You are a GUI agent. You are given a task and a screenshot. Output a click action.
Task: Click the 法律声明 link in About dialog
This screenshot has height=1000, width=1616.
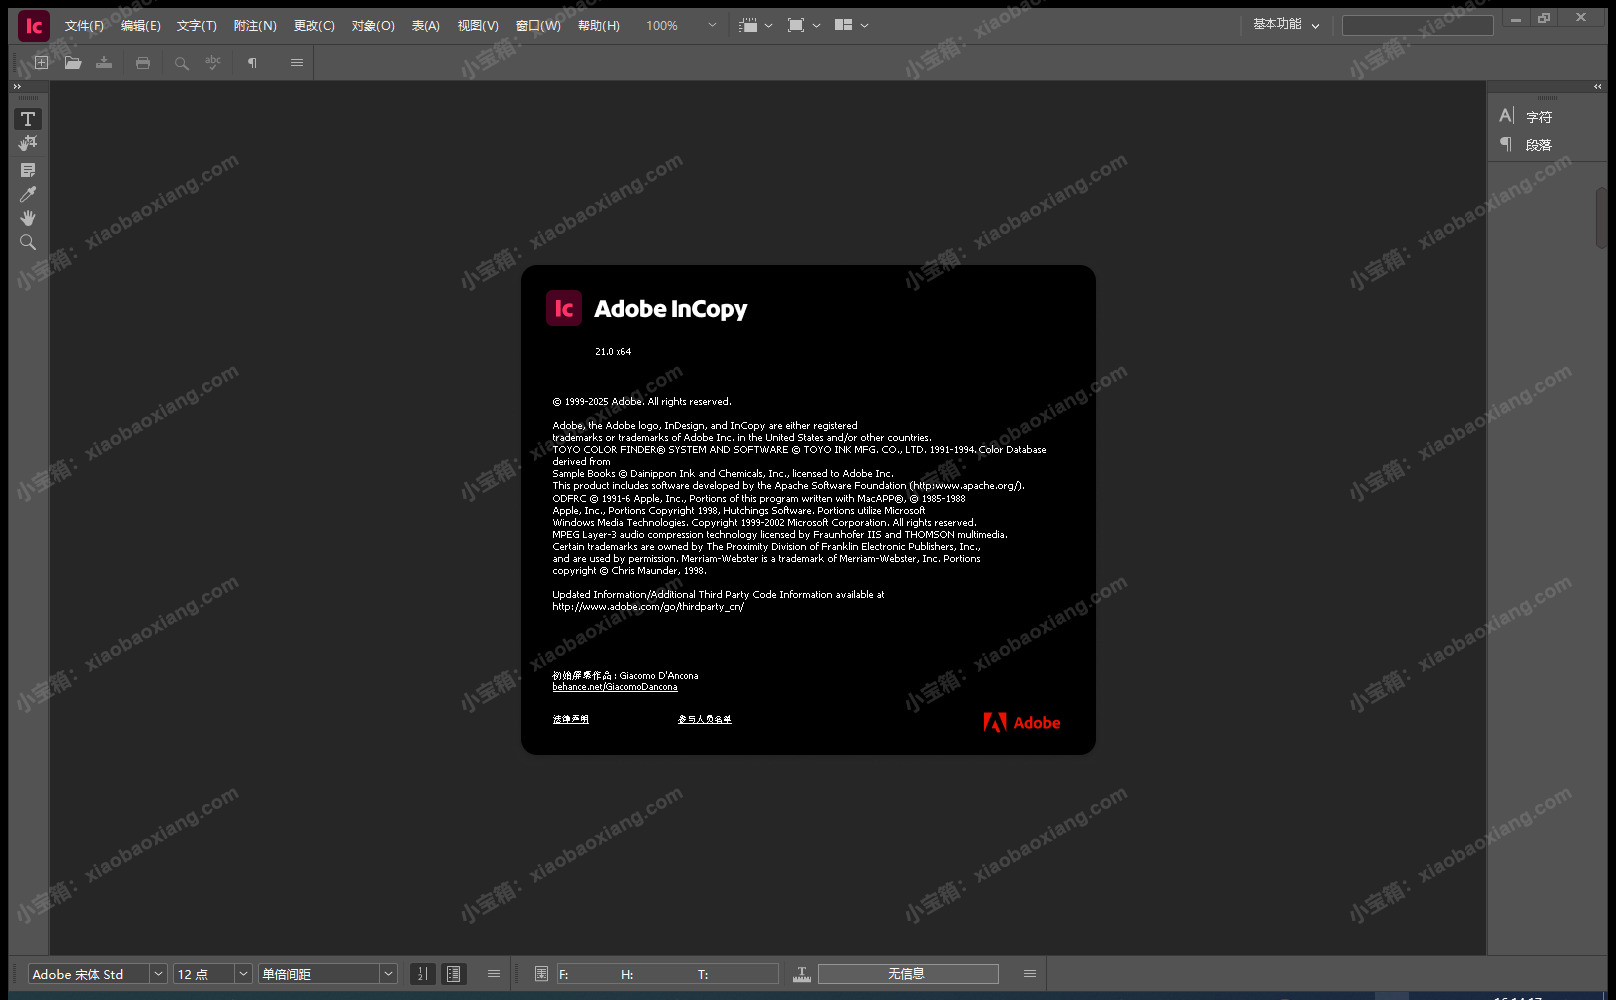[x=570, y=719]
